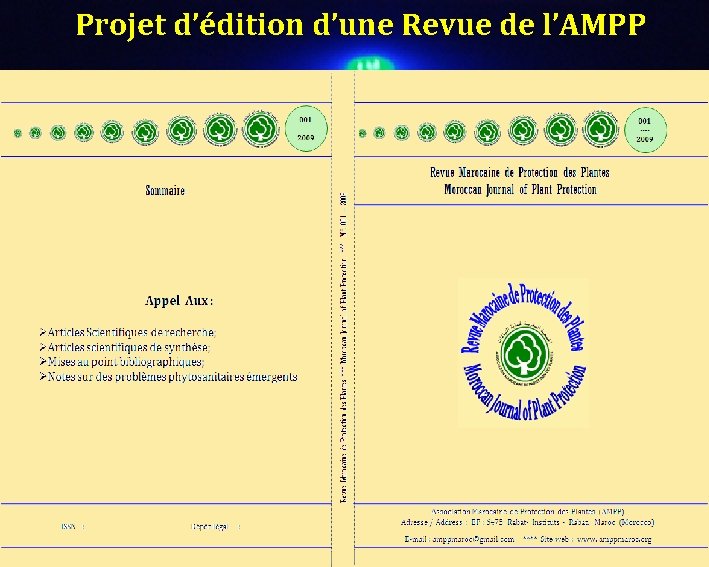Click the "Dépôt légal :" label
The image size is (709, 567).
(216, 527)
